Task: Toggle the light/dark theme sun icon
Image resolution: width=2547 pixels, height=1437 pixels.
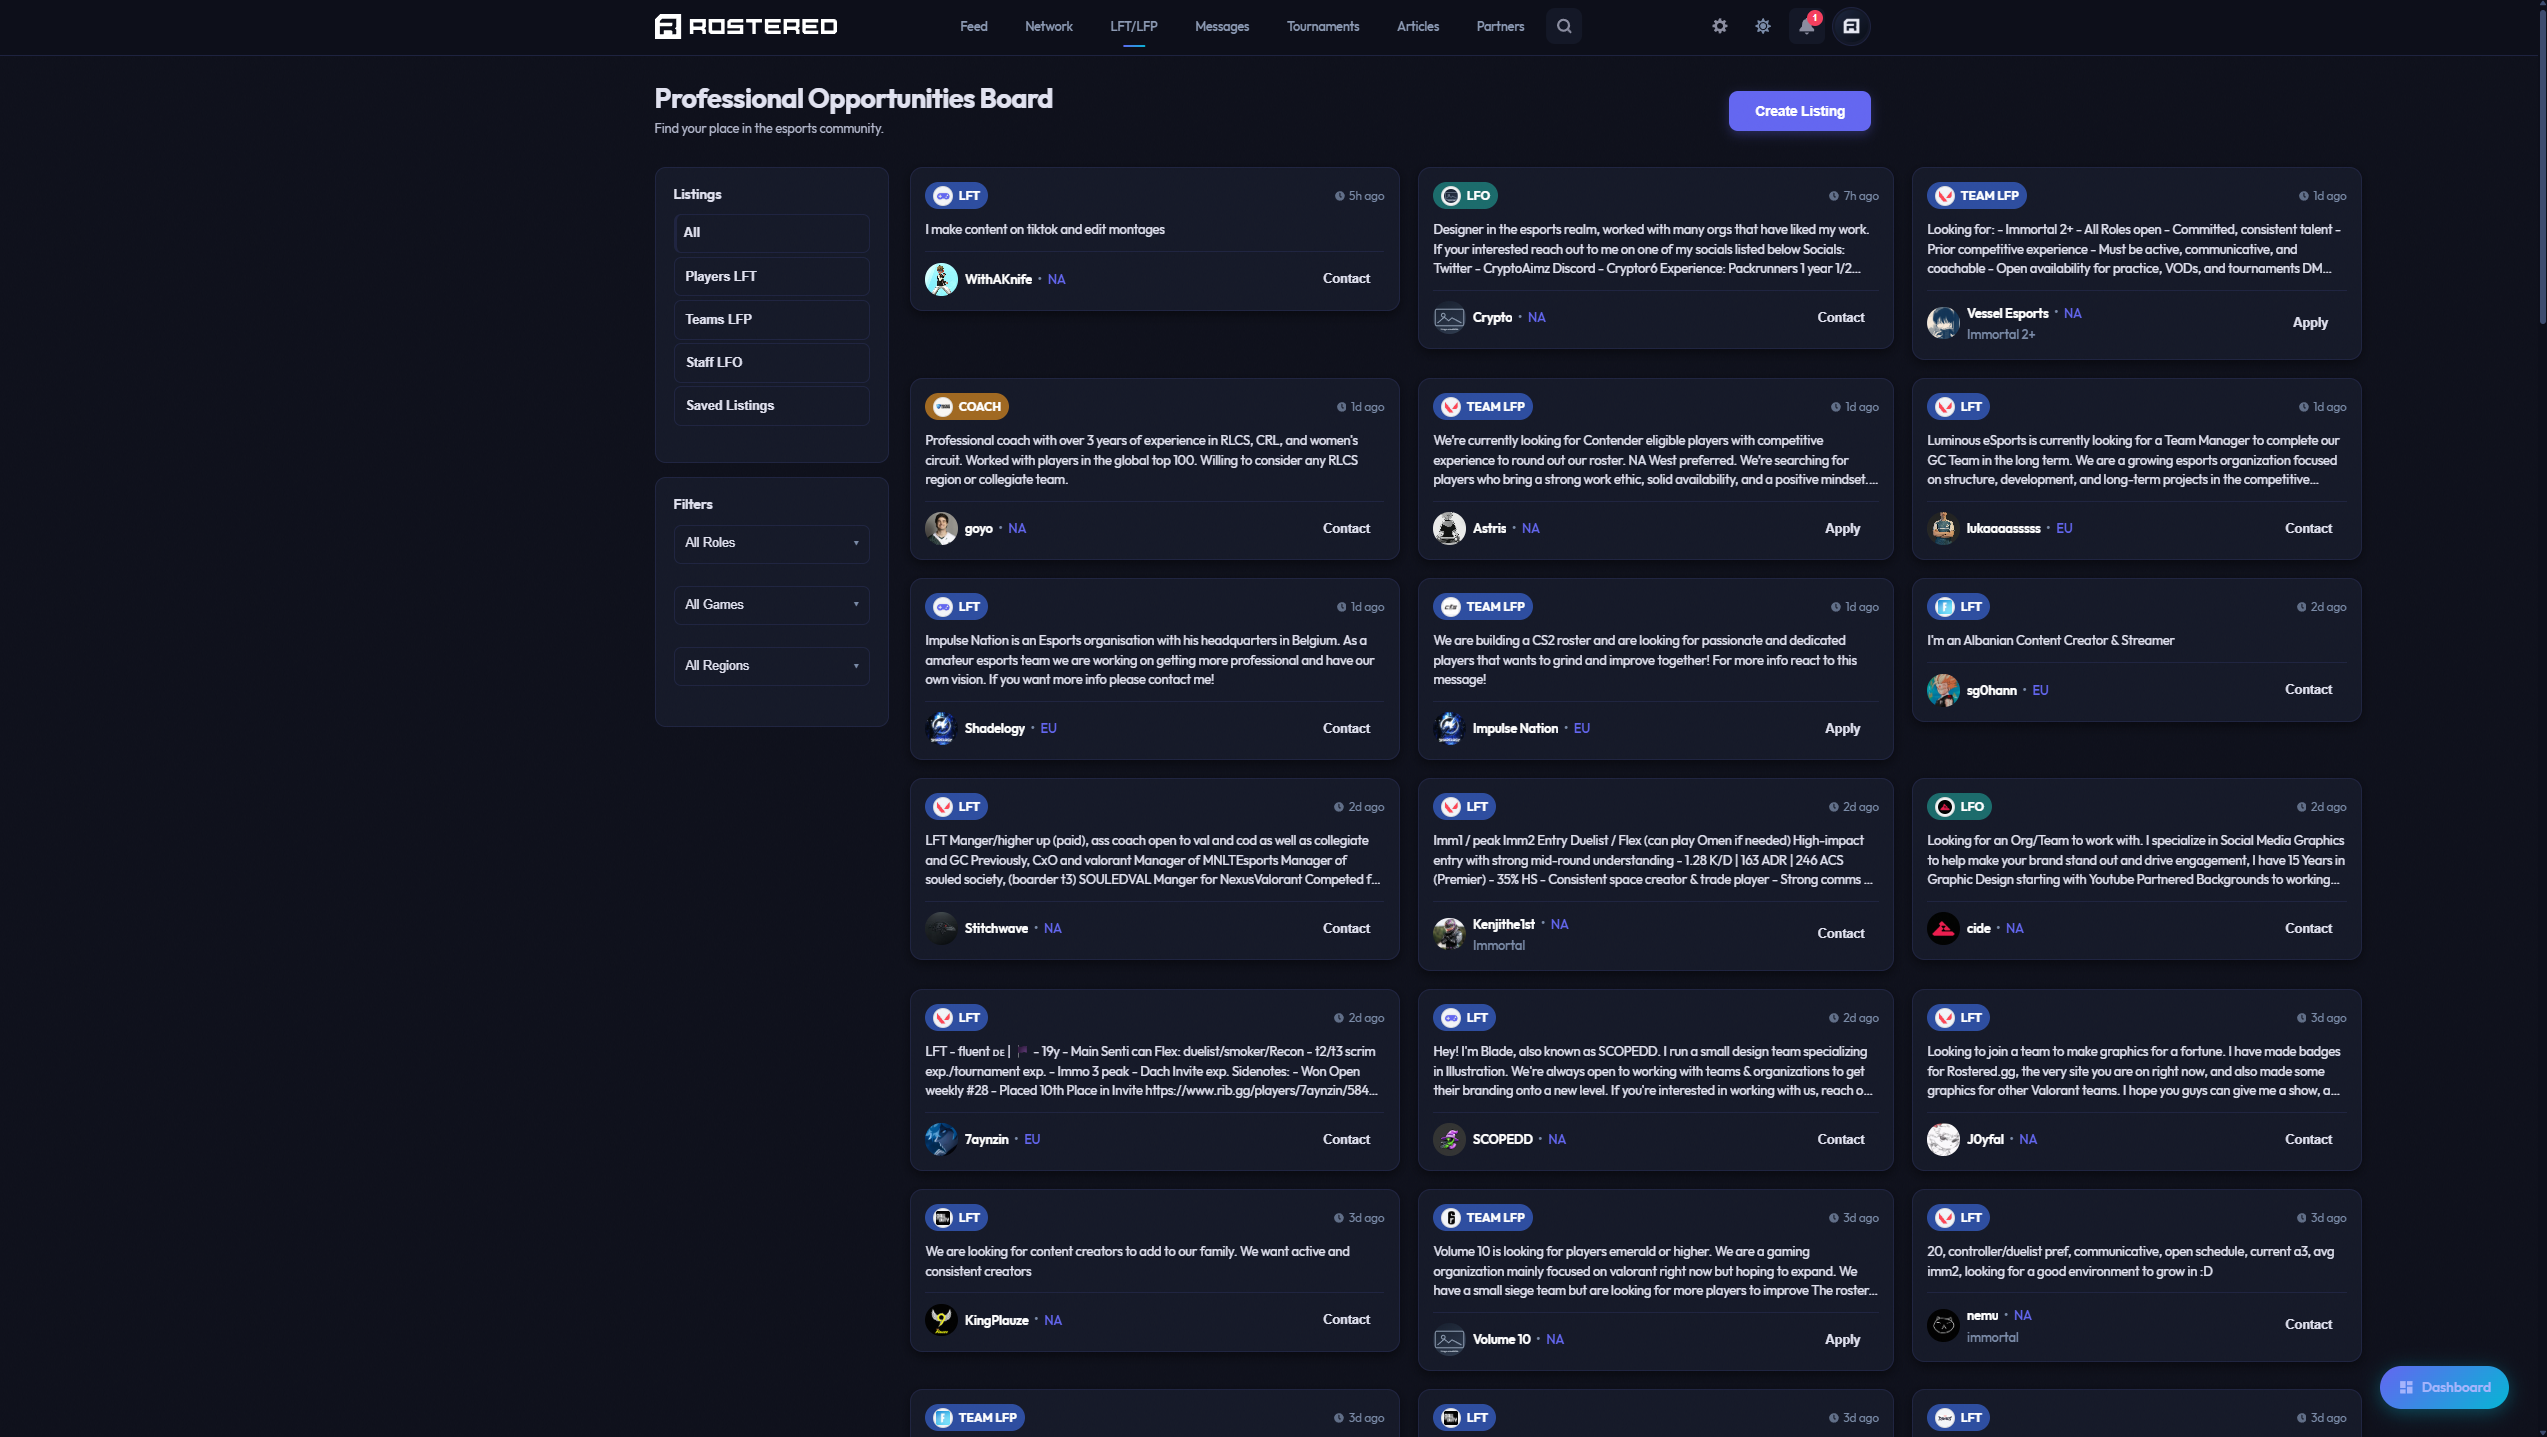Action: (x=1763, y=27)
